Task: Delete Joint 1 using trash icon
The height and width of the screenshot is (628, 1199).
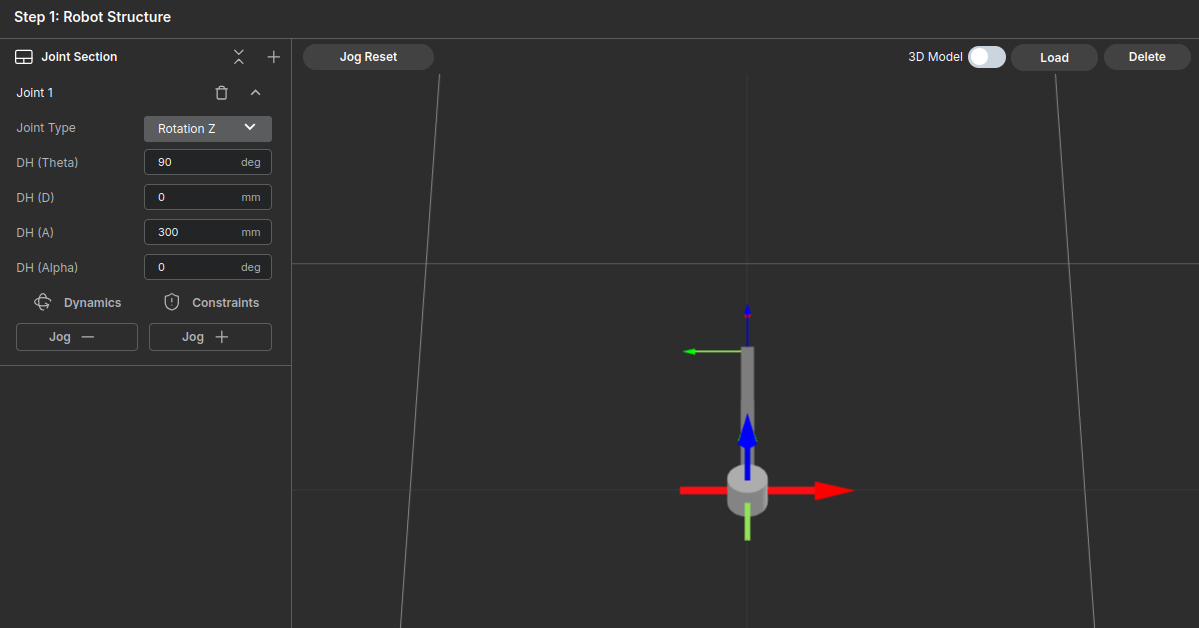Action: [222, 93]
